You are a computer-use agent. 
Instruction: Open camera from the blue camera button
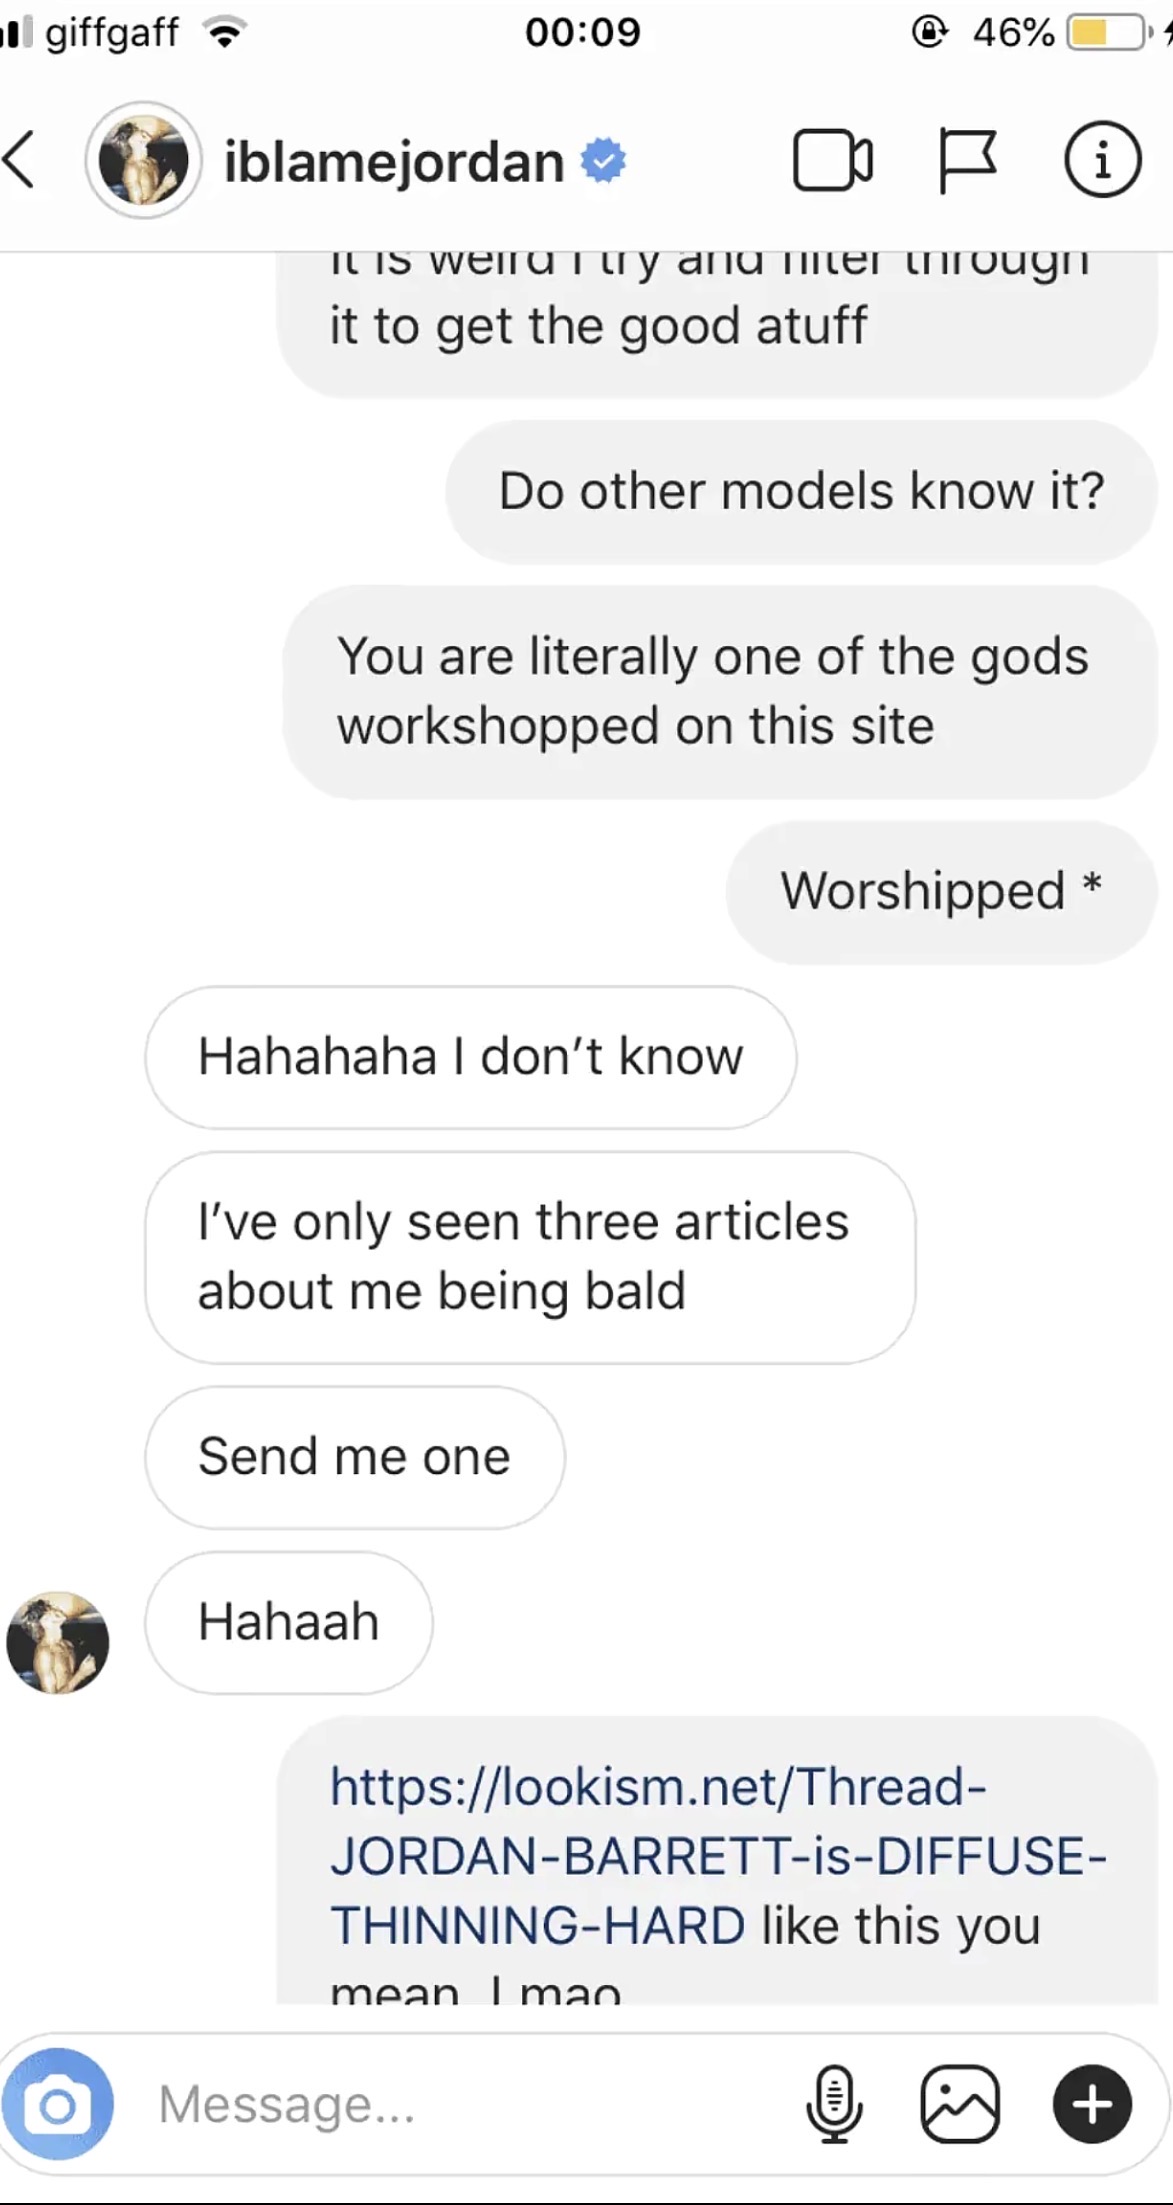coord(57,2104)
